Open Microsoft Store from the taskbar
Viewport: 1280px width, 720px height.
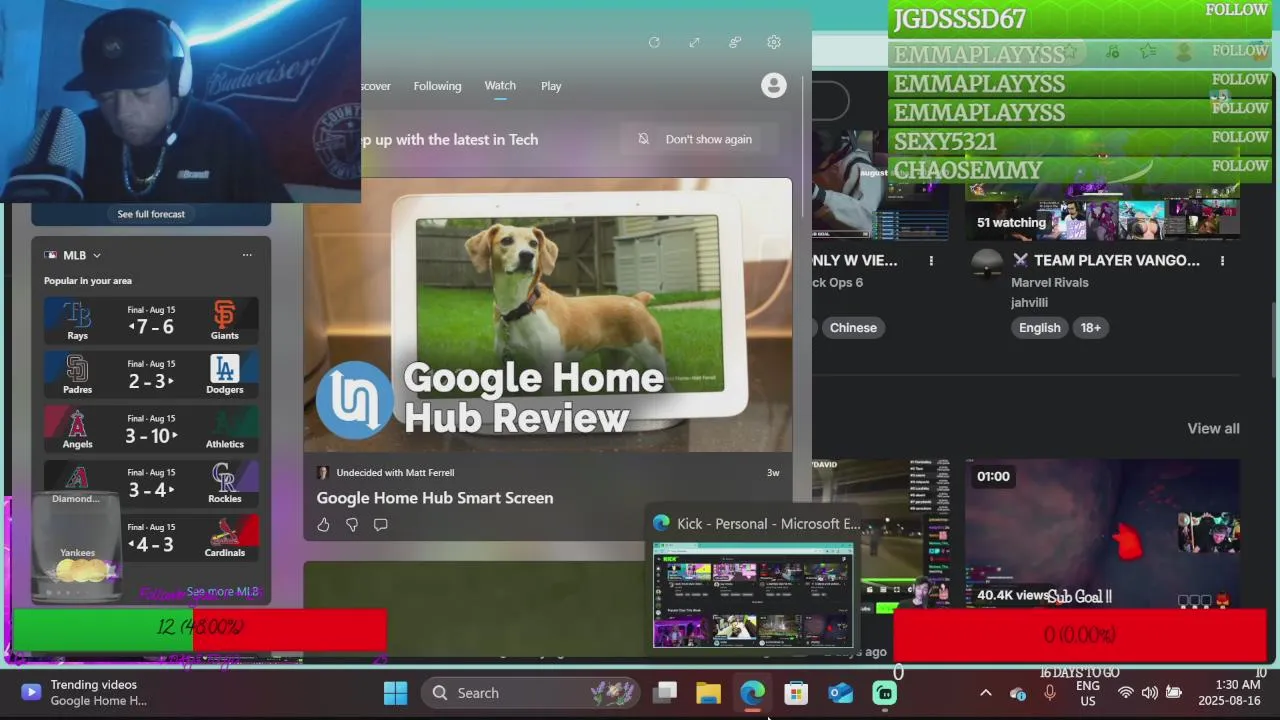[796, 692]
